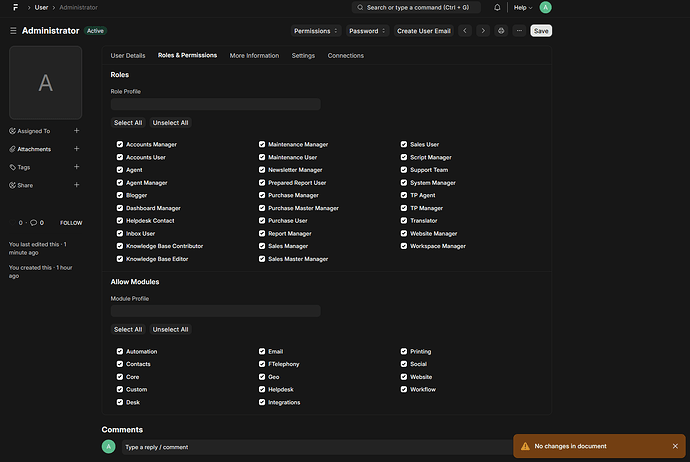The width and height of the screenshot is (690, 462).
Task: Click the Role Profile input field
Action: click(x=215, y=104)
